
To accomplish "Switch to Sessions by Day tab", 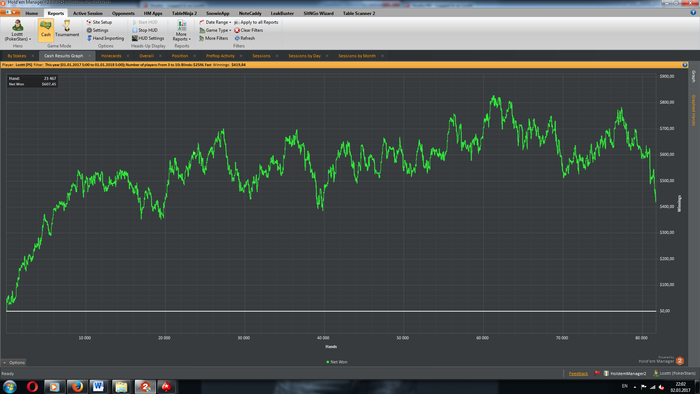I will click(x=304, y=56).
